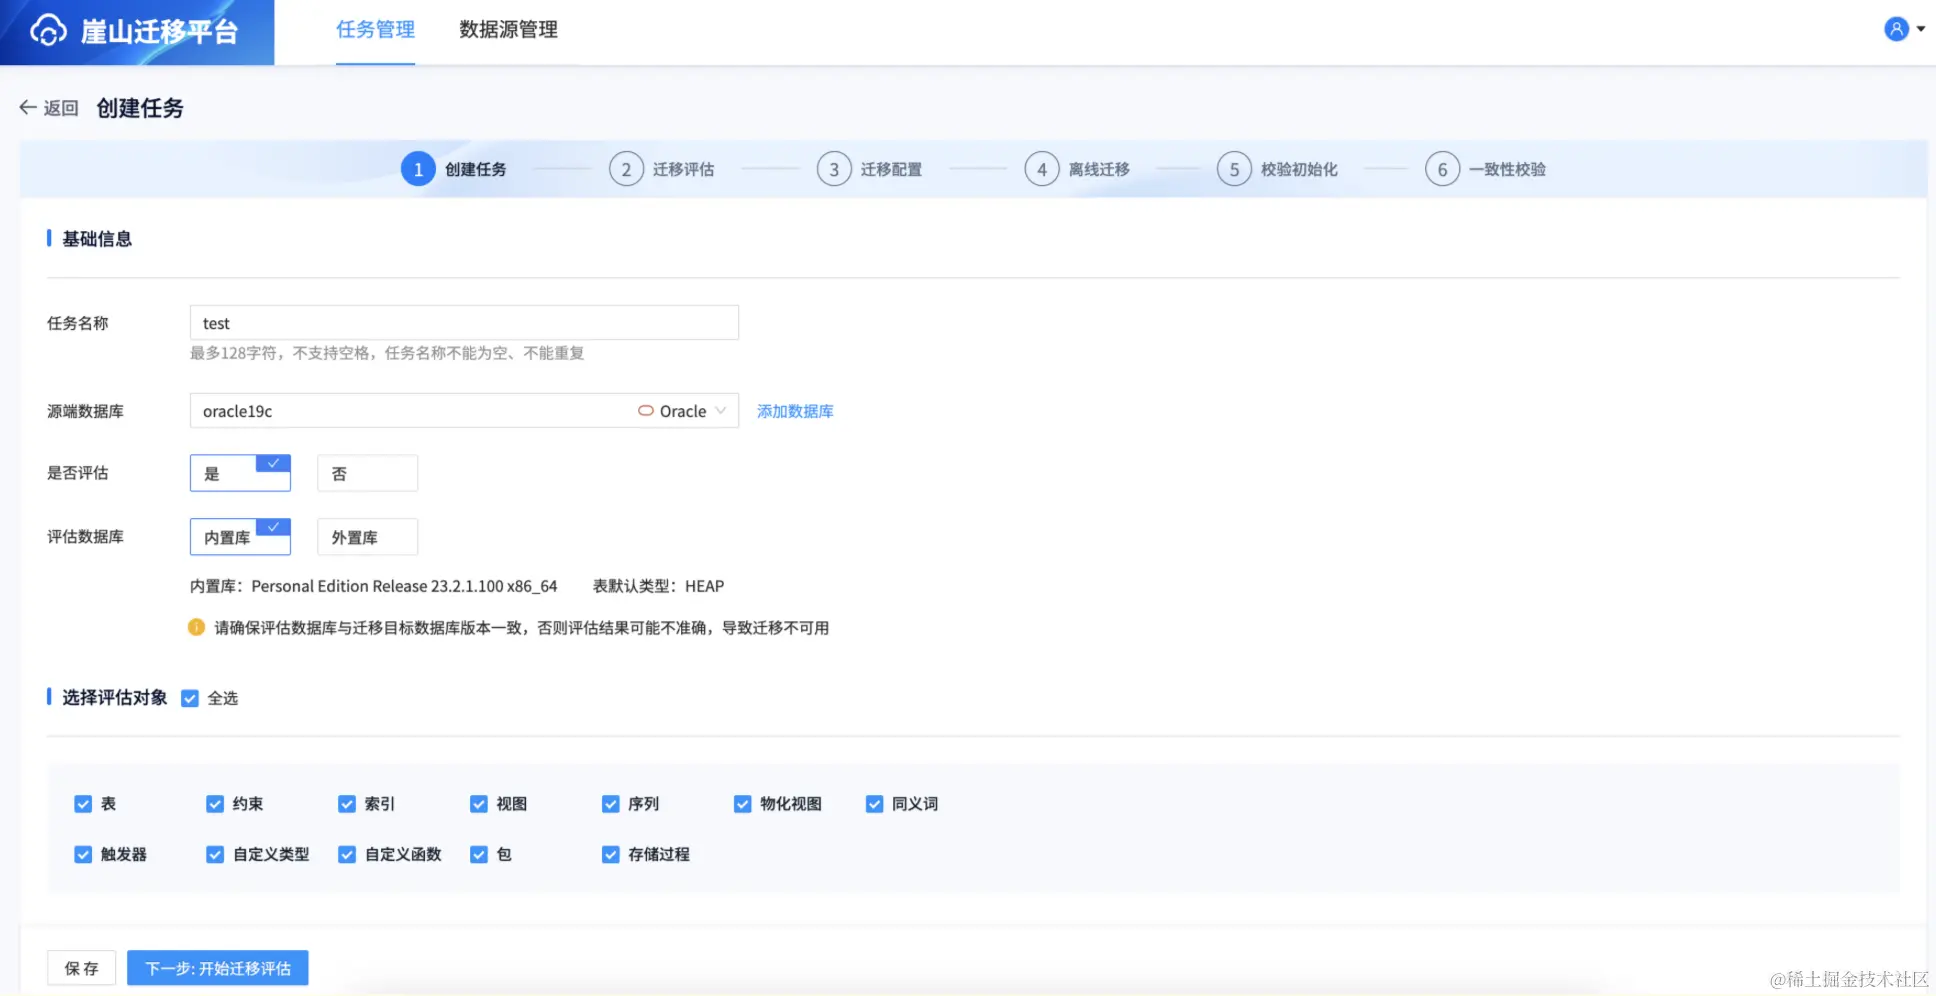Select step 1 创建任务 circle
Screen dimensions: 1936x996
point(418,169)
